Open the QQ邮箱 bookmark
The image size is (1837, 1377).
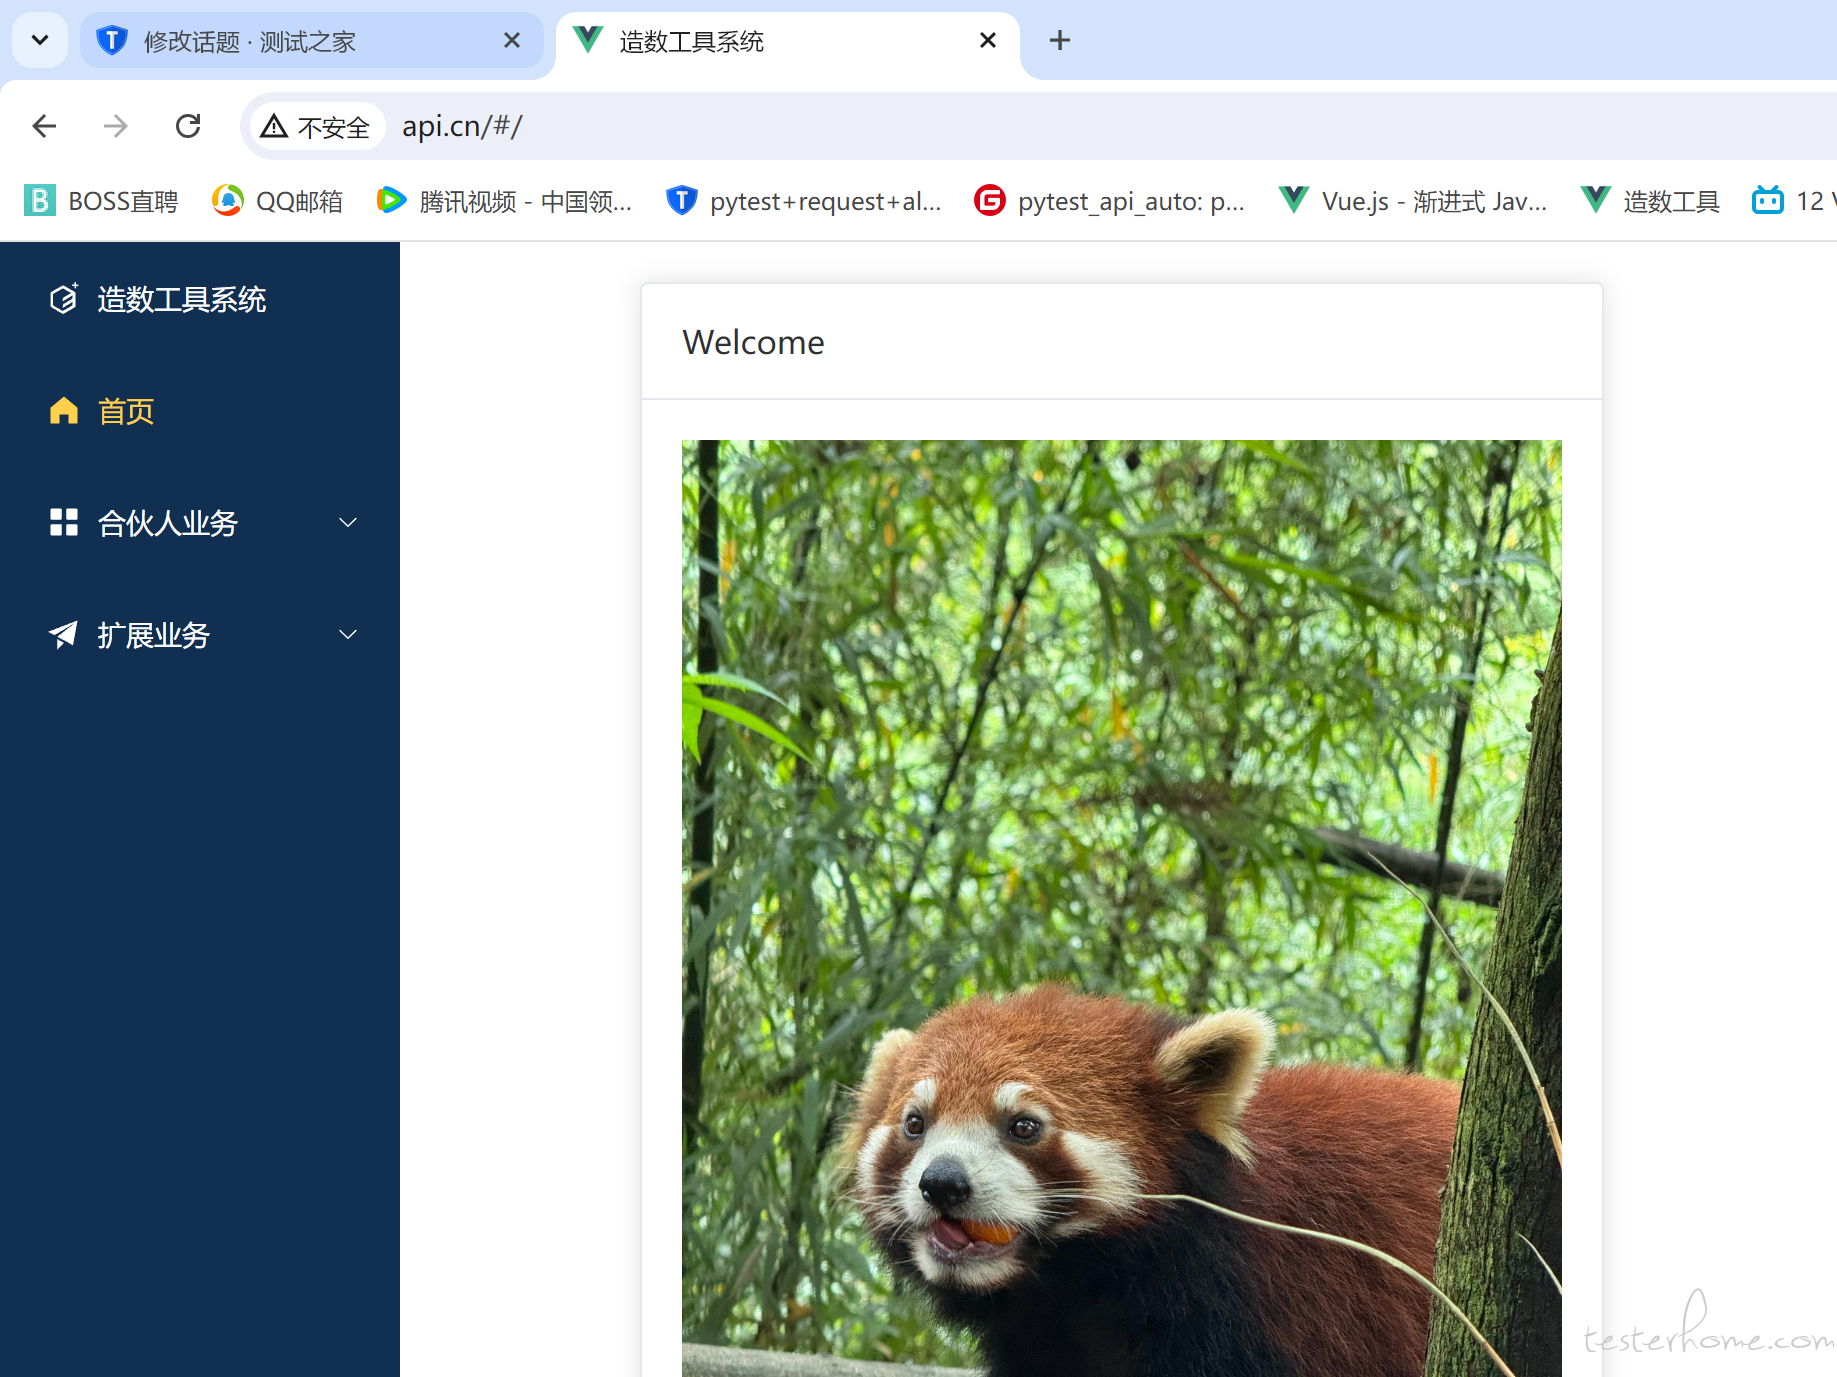[x=277, y=201]
